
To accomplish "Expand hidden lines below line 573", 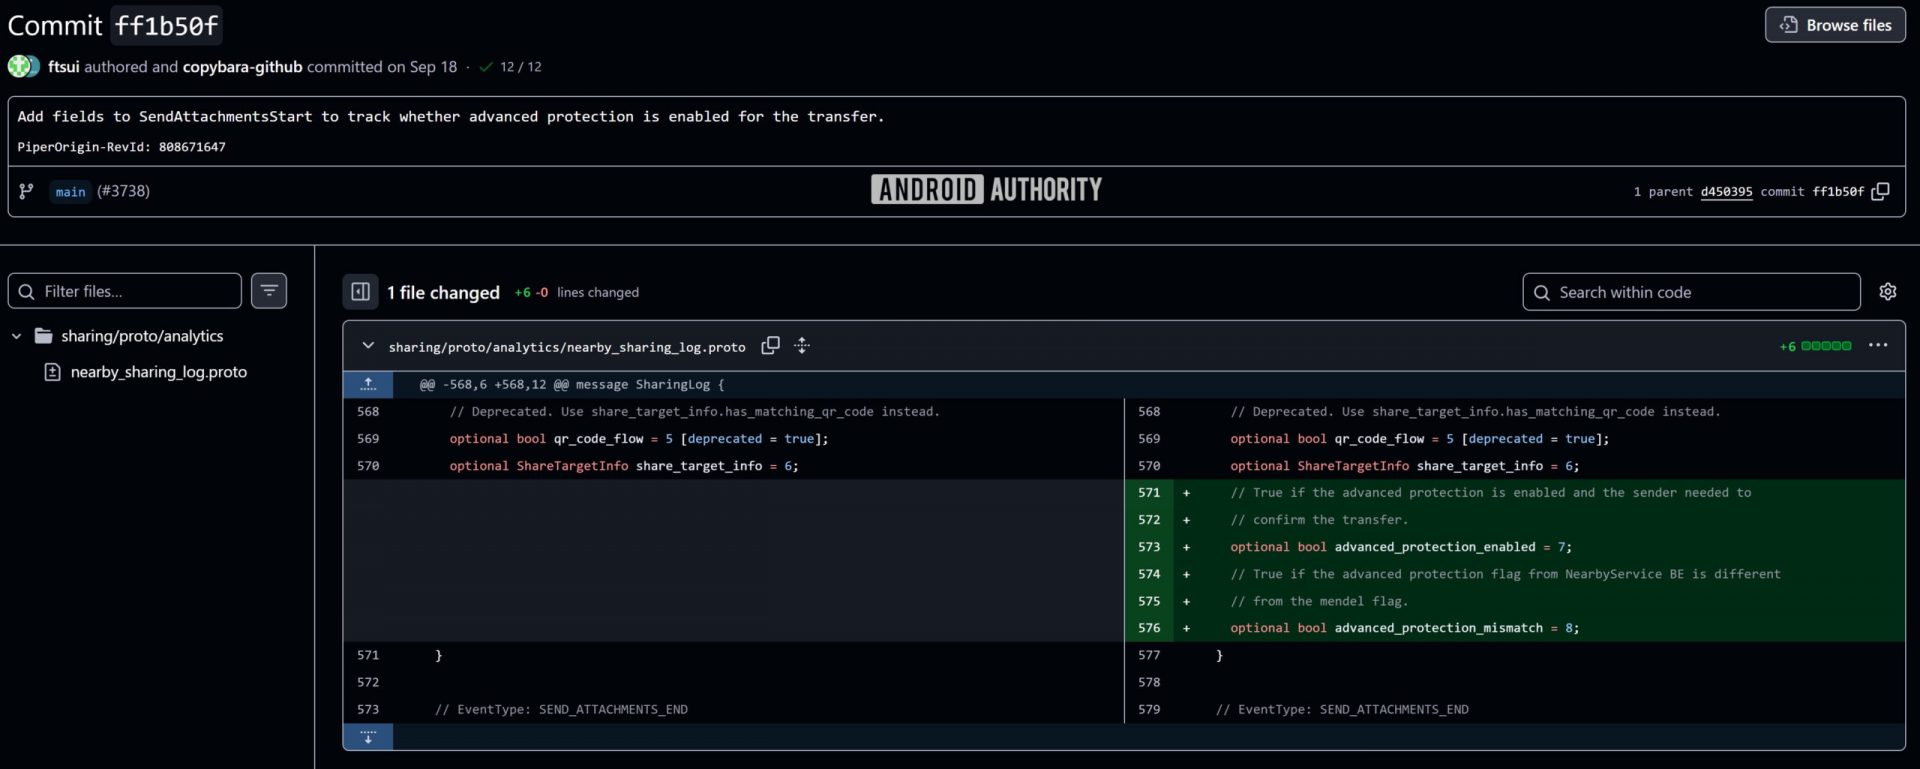I will (x=368, y=737).
